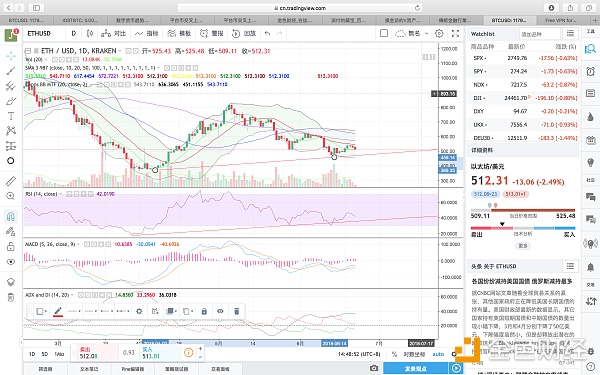The width and height of the screenshot is (600, 375).
Task: Click the undo arrow in top toolbar
Action: tap(267, 34)
